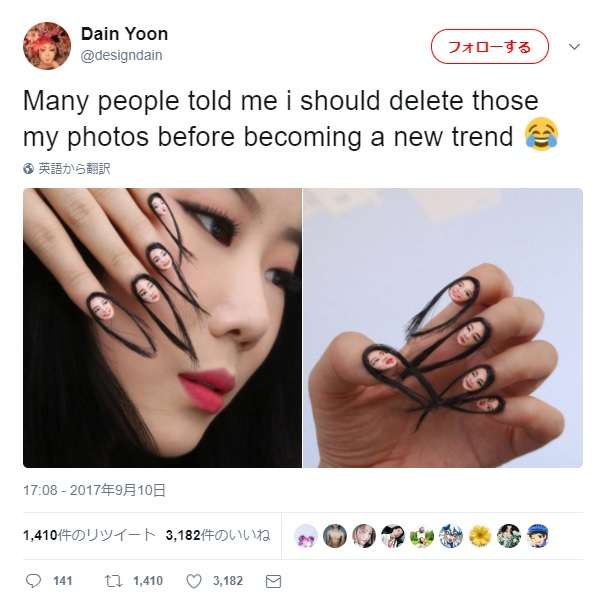The image size is (596, 604).
Task: Click 英語から翻訳 translate link
Action: pyautogui.click(x=74, y=168)
